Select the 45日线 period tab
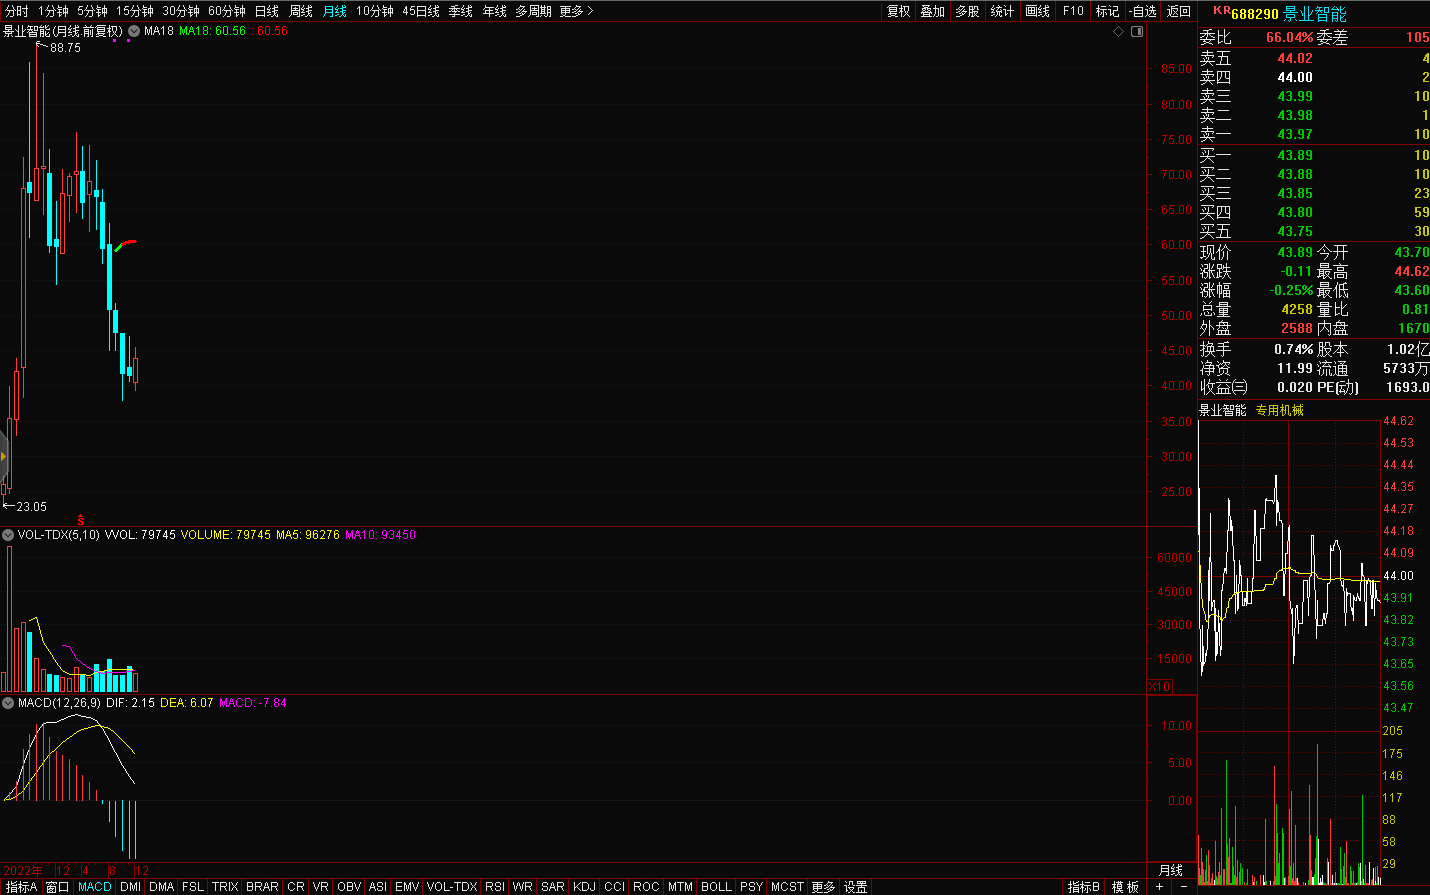 421,11
